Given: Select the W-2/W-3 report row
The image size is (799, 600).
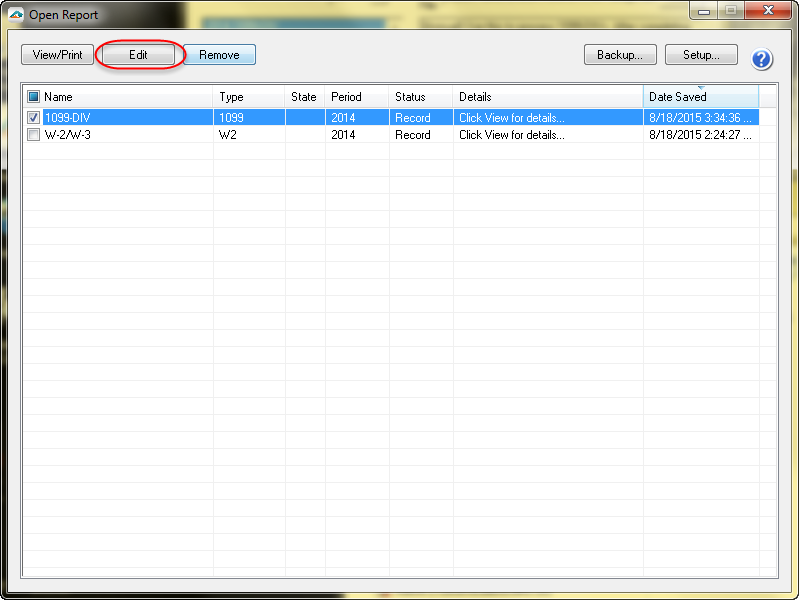Looking at the screenshot, I should 120,135.
